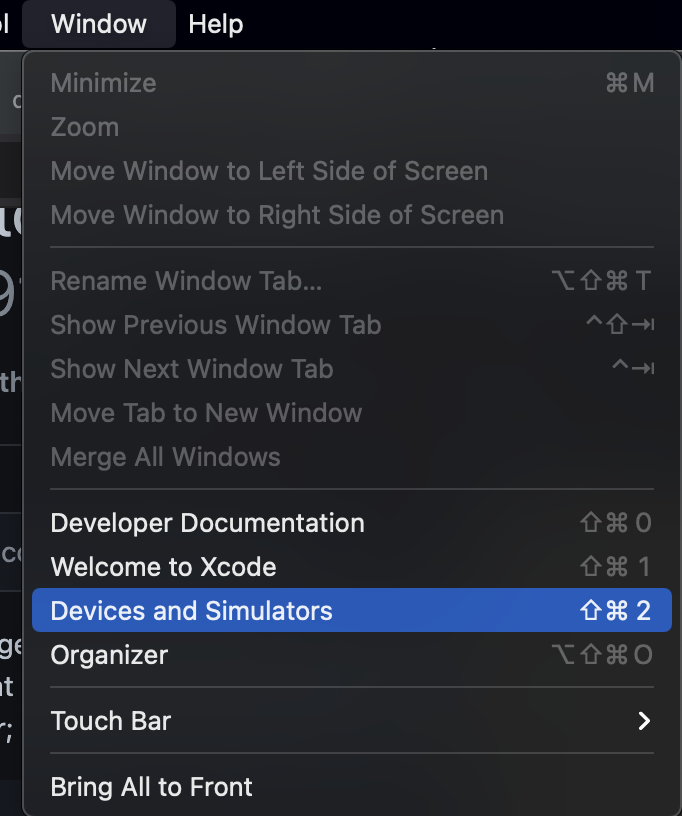Rename the current Window Tab
Screen dimensions: 682x816
(185, 281)
